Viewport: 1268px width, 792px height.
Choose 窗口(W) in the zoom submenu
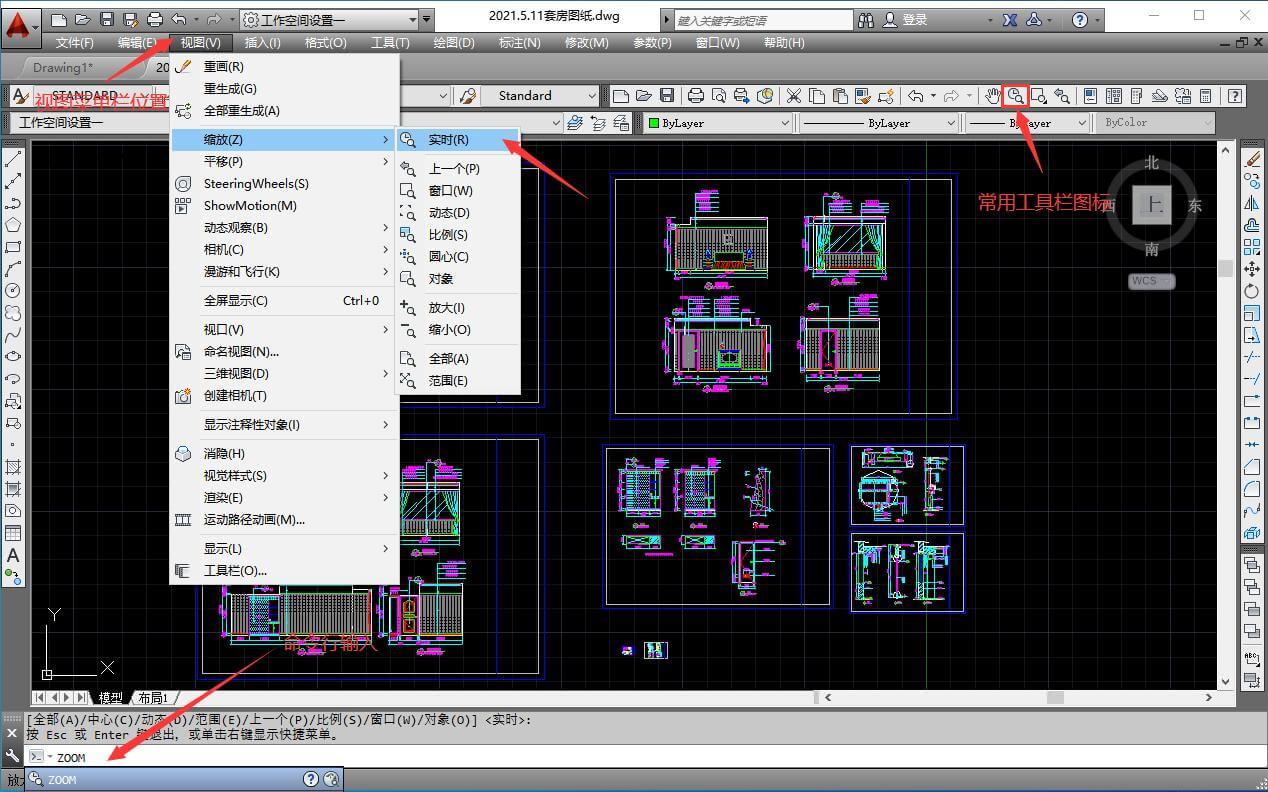tap(458, 190)
